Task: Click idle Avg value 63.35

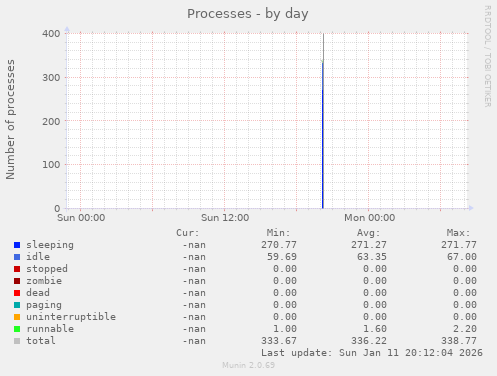Action: [372, 257]
